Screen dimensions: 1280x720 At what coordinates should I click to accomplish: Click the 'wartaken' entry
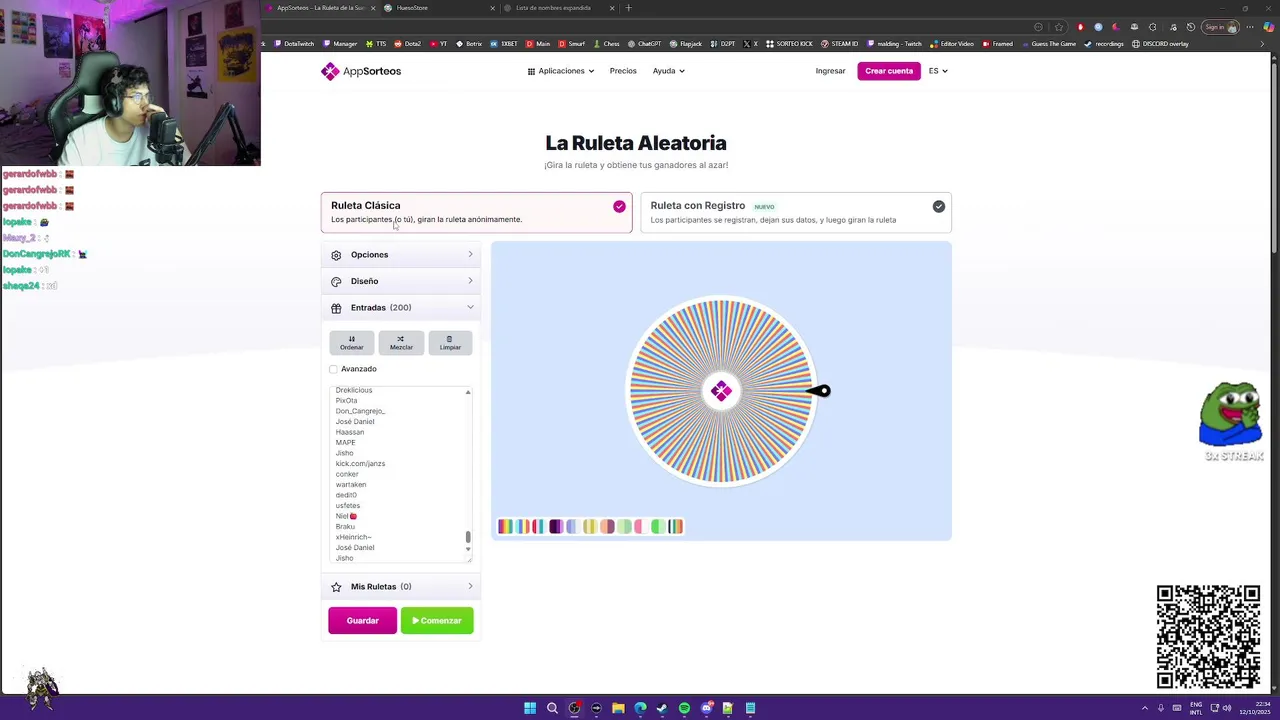click(x=351, y=485)
